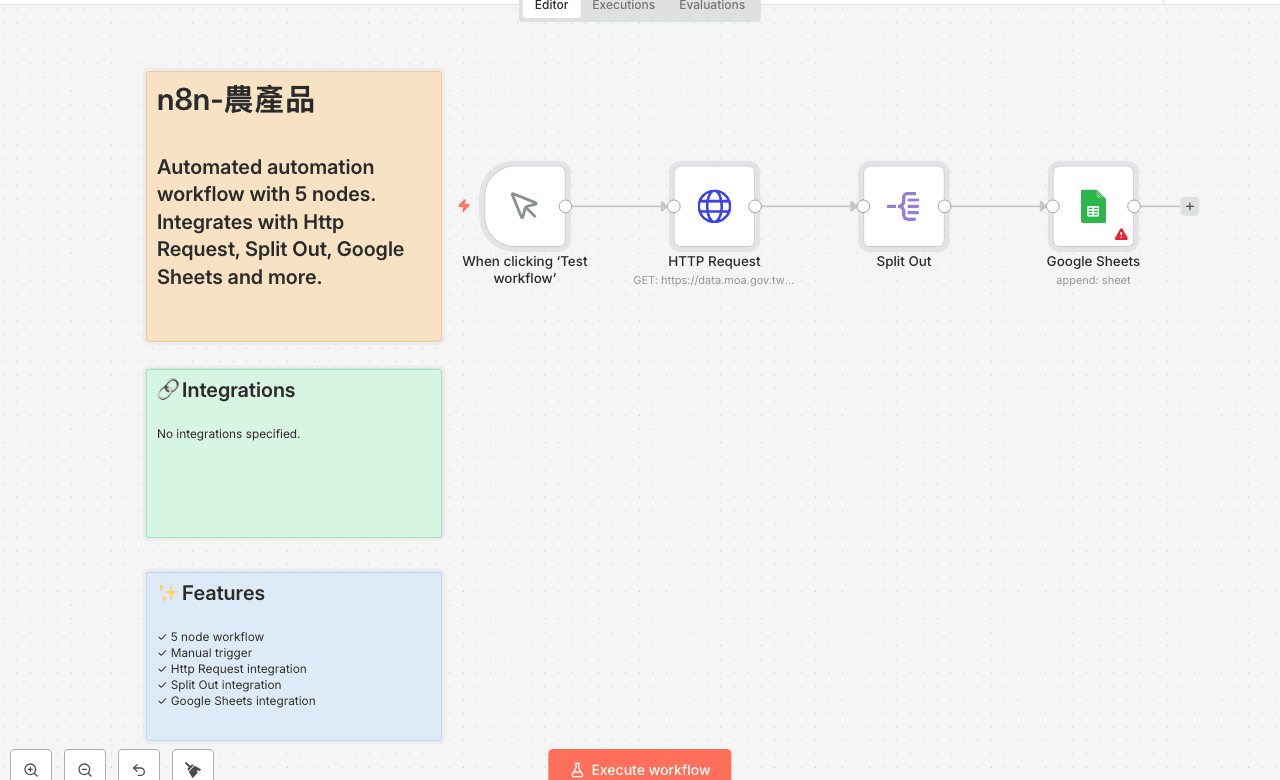Image resolution: width=1280 pixels, height=780 pixels.
Task: Zoom out of the workflow canvas
Action: [85, 769]
